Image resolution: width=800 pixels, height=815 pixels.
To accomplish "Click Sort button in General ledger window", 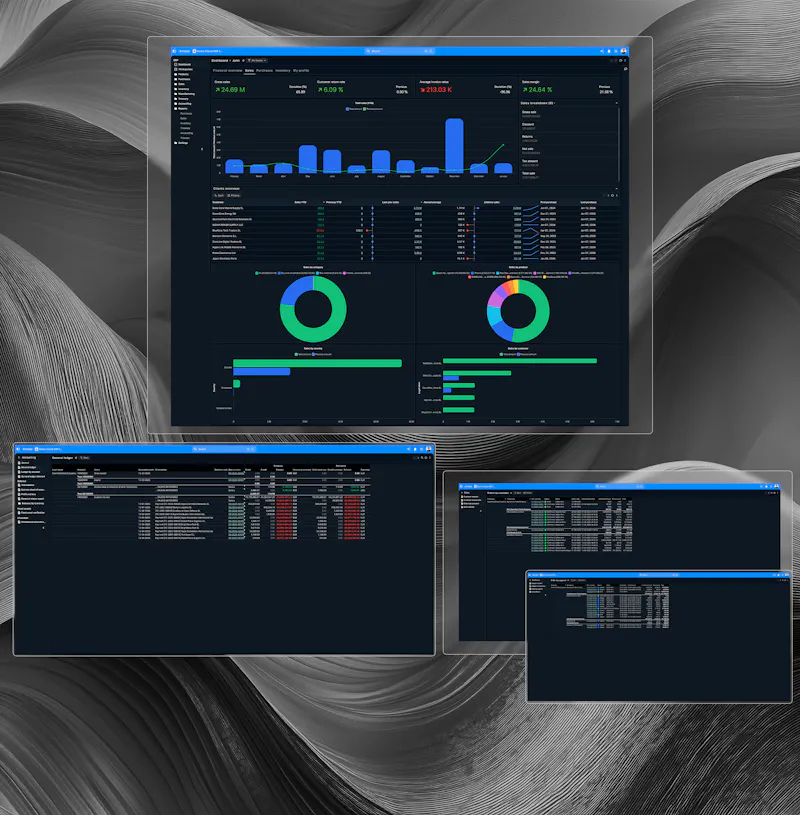I will 85,458.
